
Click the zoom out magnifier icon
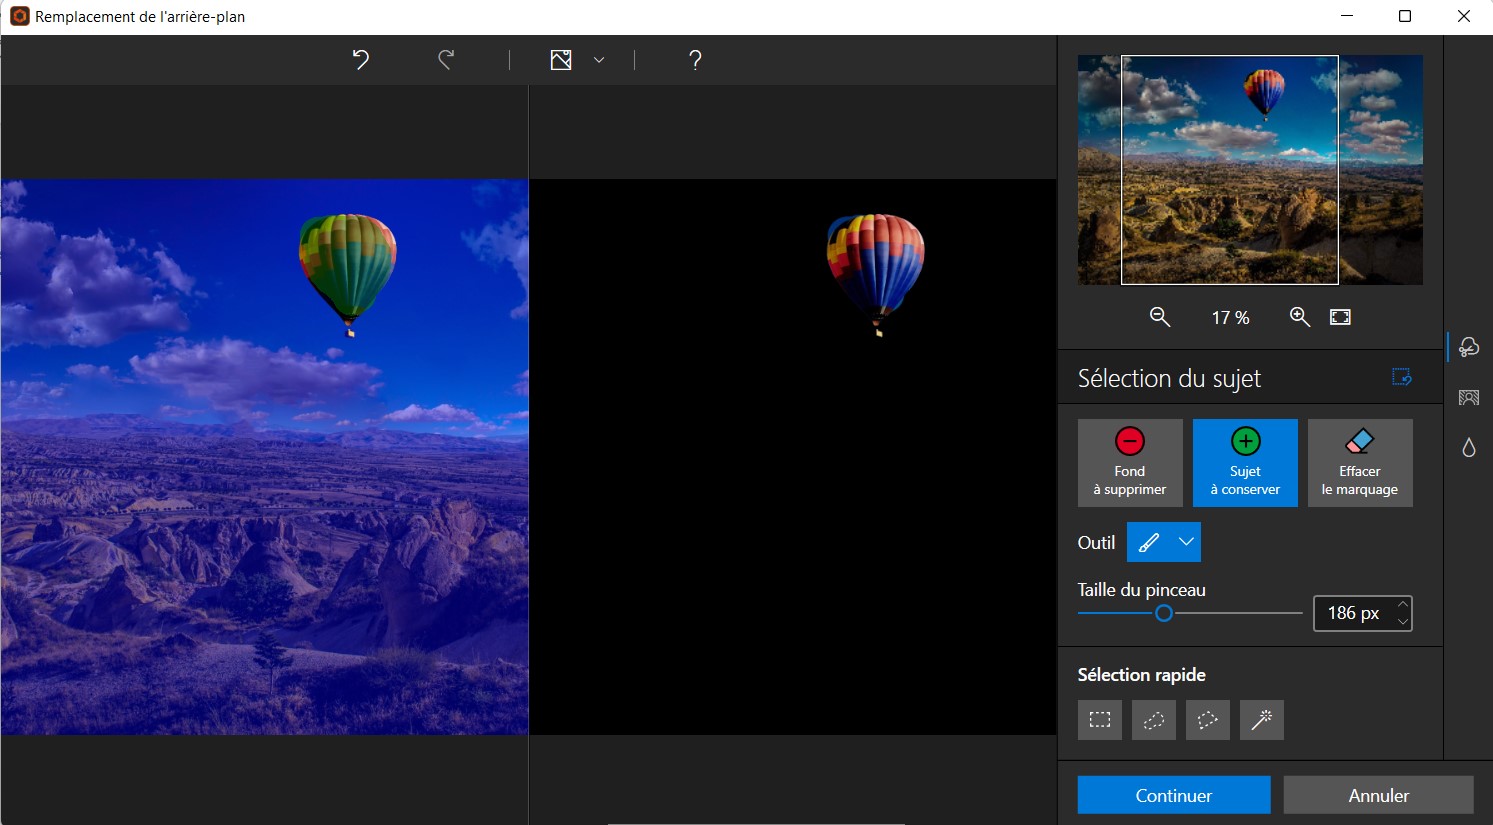[x=1160, y=317]
